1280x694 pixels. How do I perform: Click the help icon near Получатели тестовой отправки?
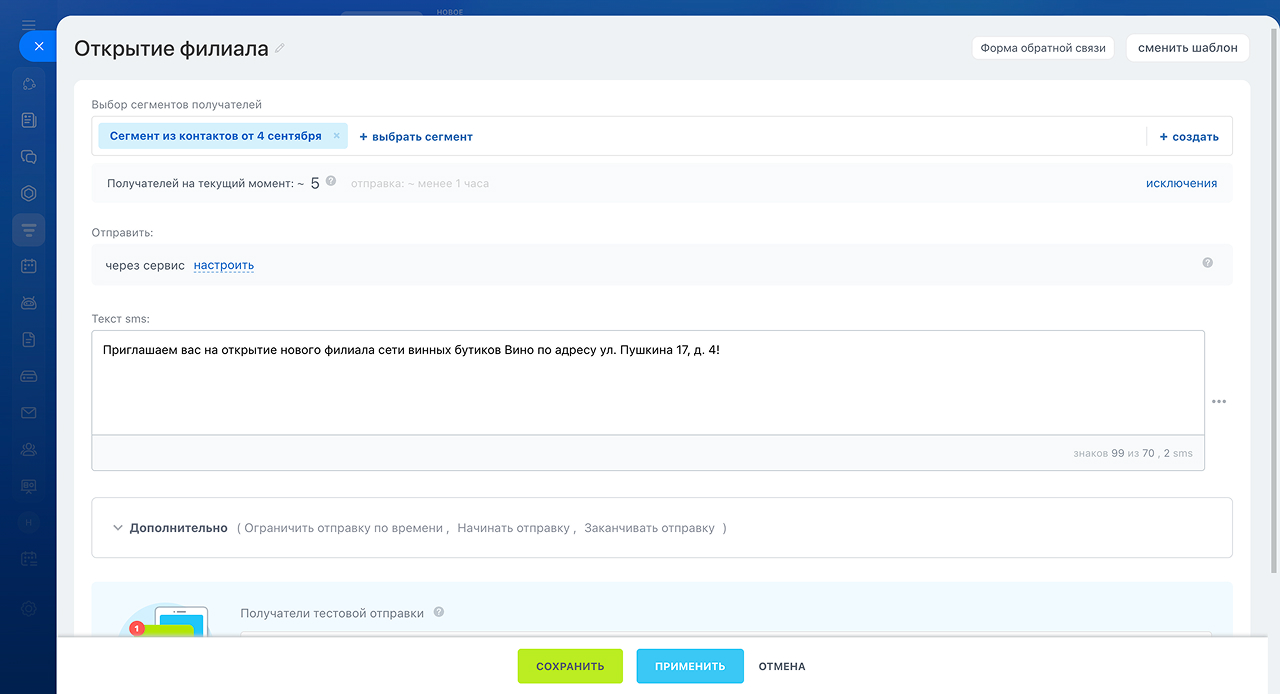pyautogui.click(x=439, y=613)
